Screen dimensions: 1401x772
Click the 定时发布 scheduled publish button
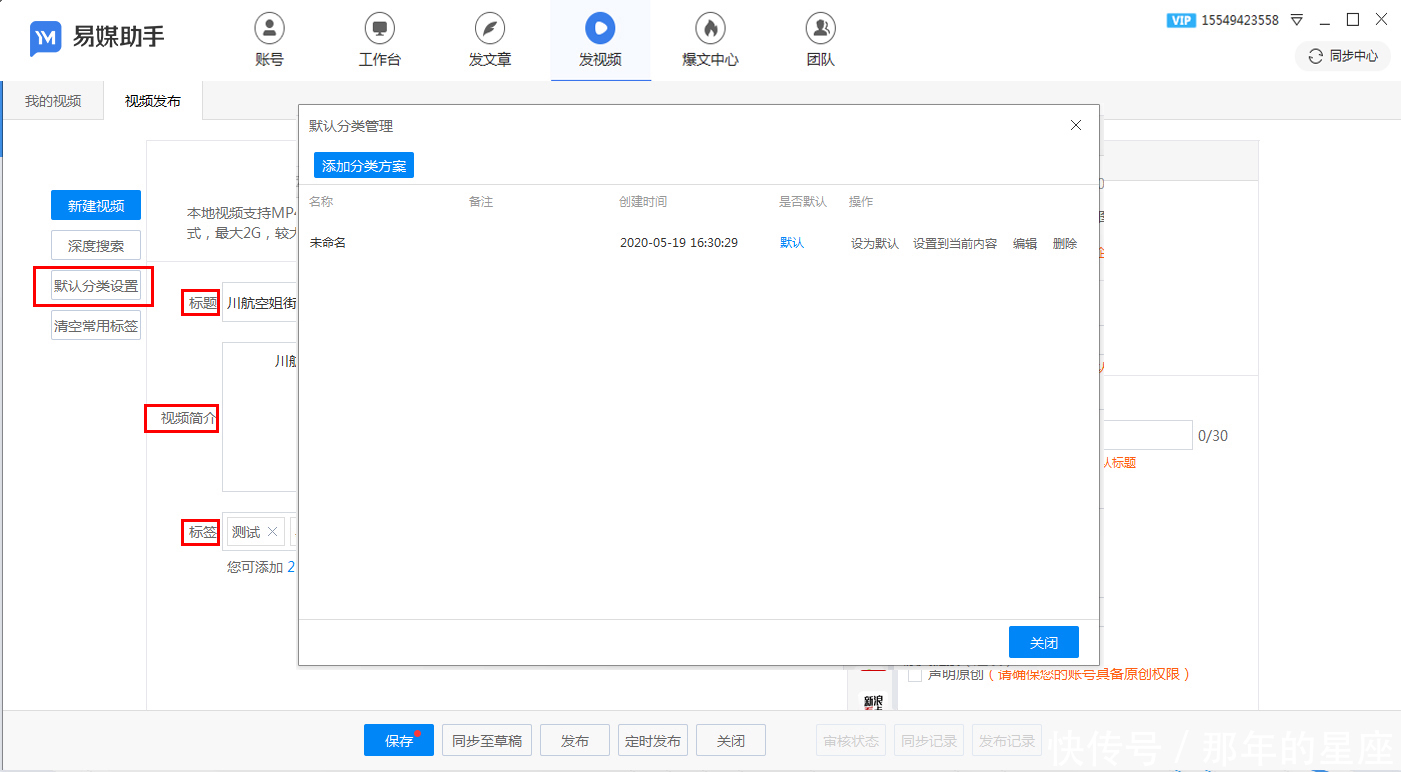coord(652,740)
